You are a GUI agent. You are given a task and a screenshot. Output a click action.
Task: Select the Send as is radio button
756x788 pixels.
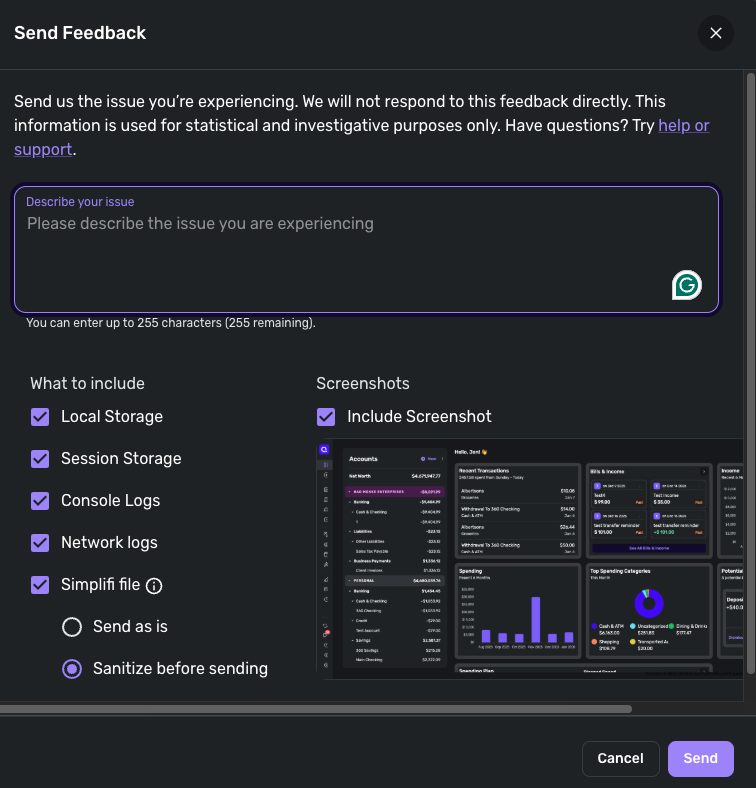pos(72,627)
